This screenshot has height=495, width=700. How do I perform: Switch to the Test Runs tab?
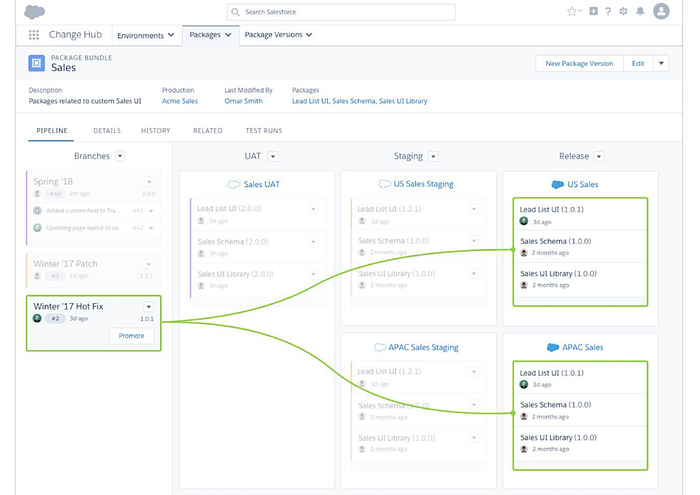point(264,131)
